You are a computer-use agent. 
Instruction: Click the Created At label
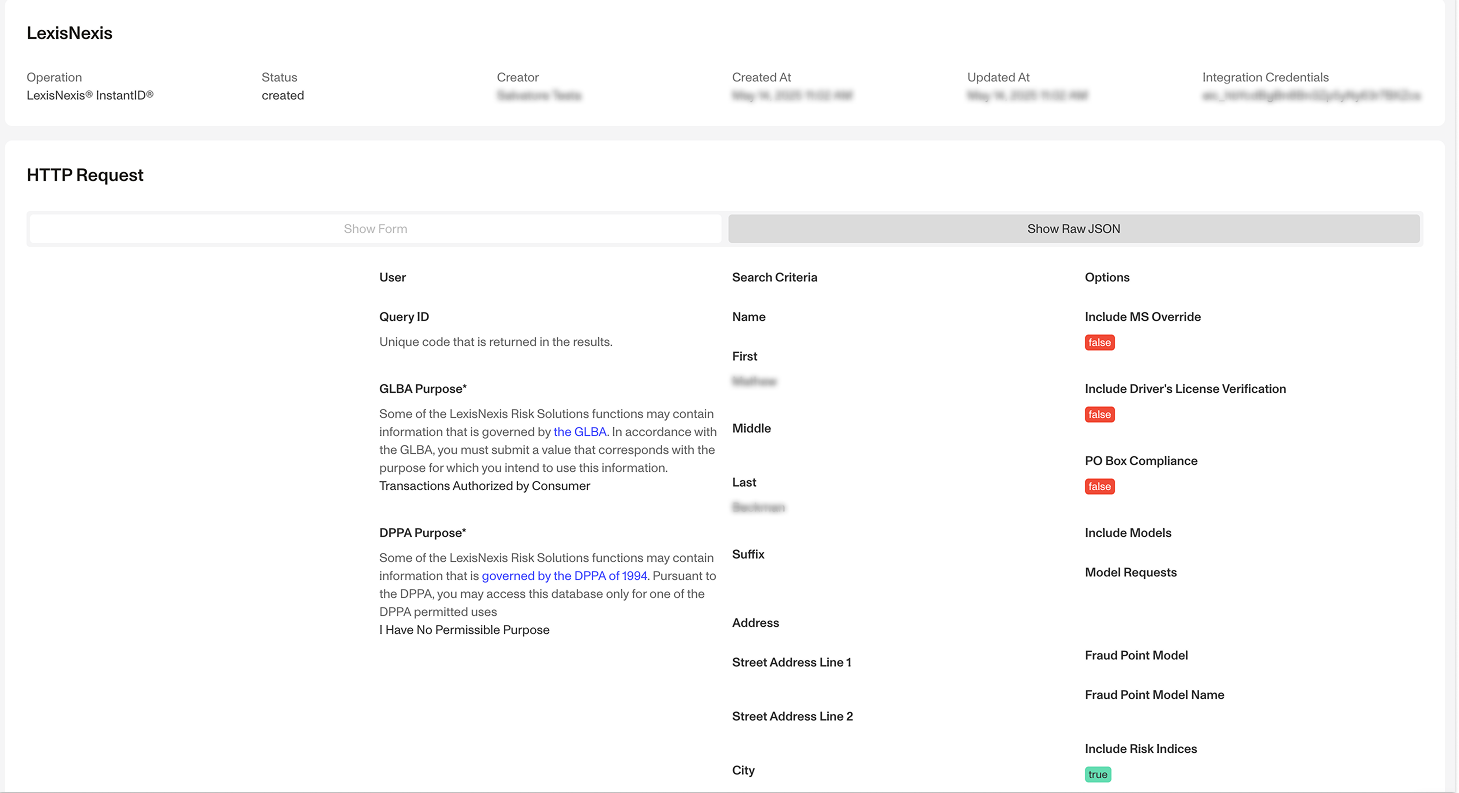click(762, 77)
